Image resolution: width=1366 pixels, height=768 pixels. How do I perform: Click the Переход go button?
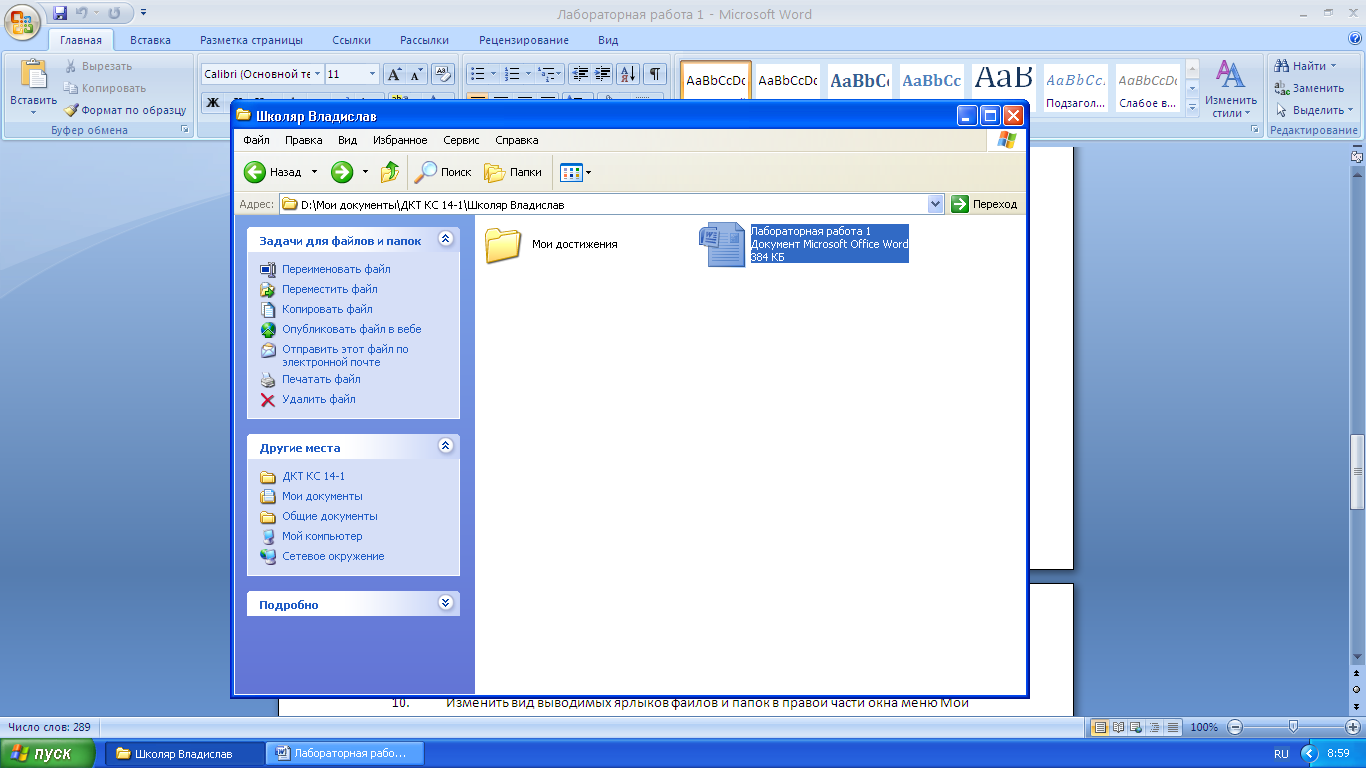point(985,204)
